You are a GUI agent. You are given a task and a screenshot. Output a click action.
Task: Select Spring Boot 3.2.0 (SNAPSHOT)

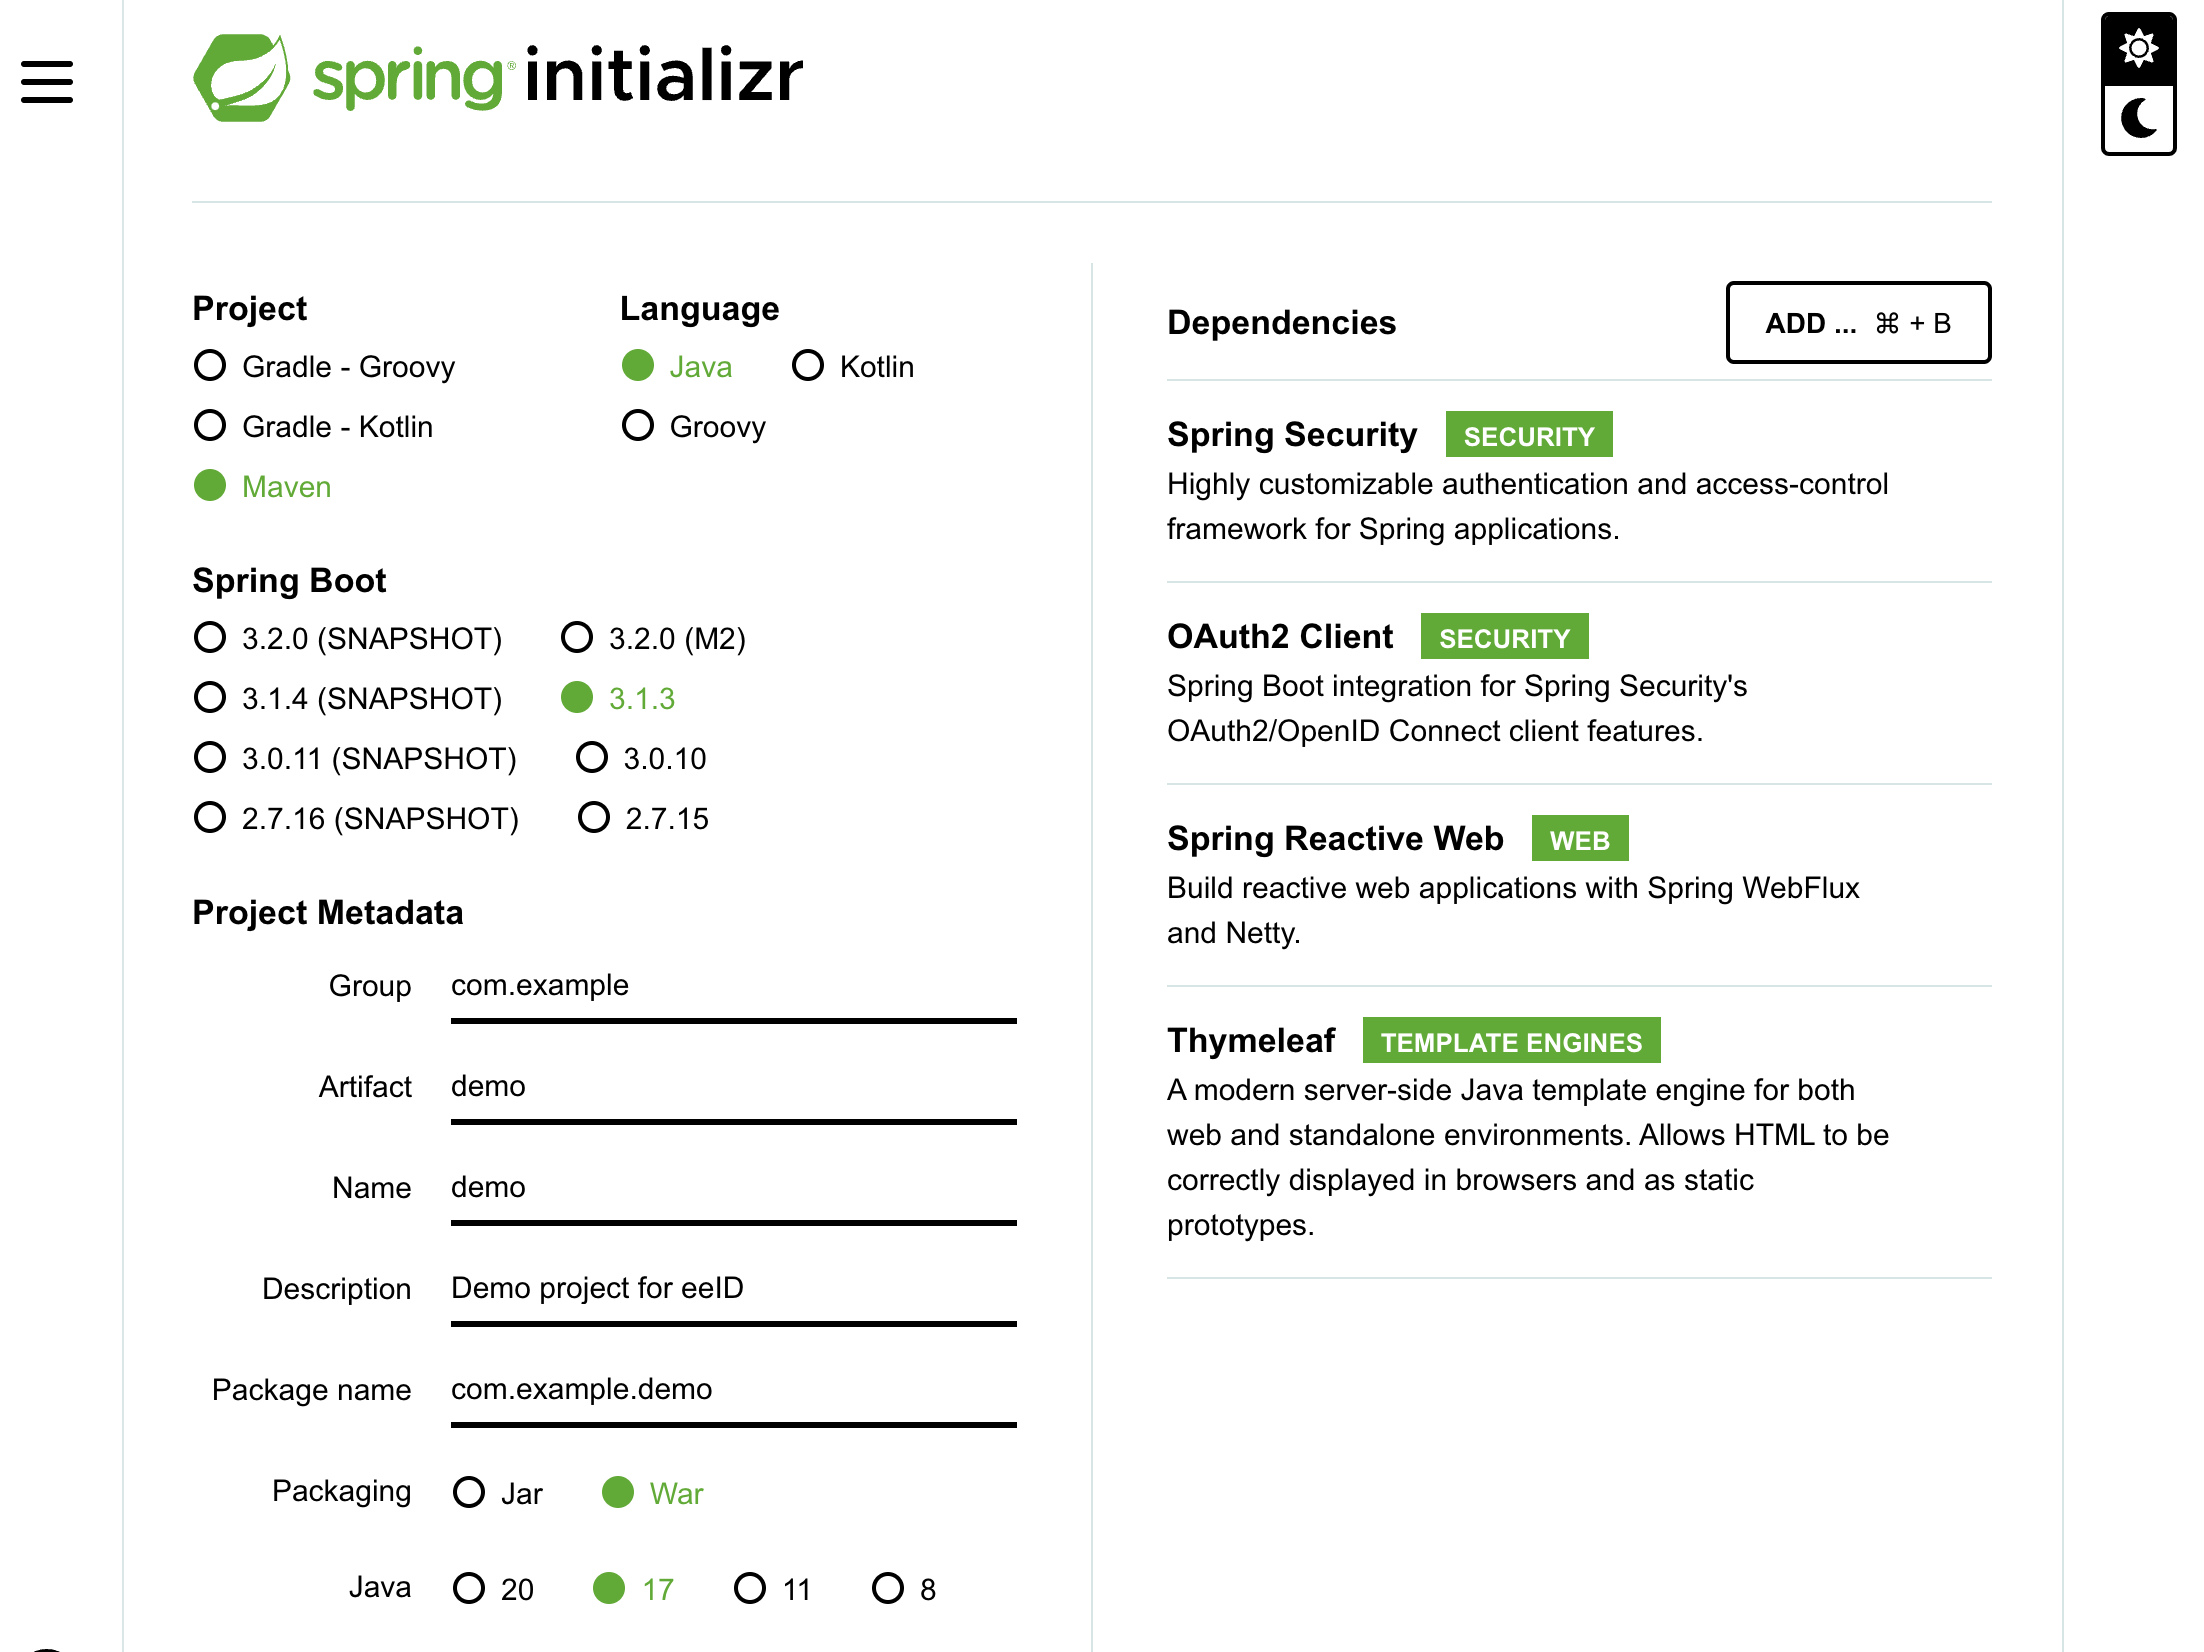click(x=348, y=639)
